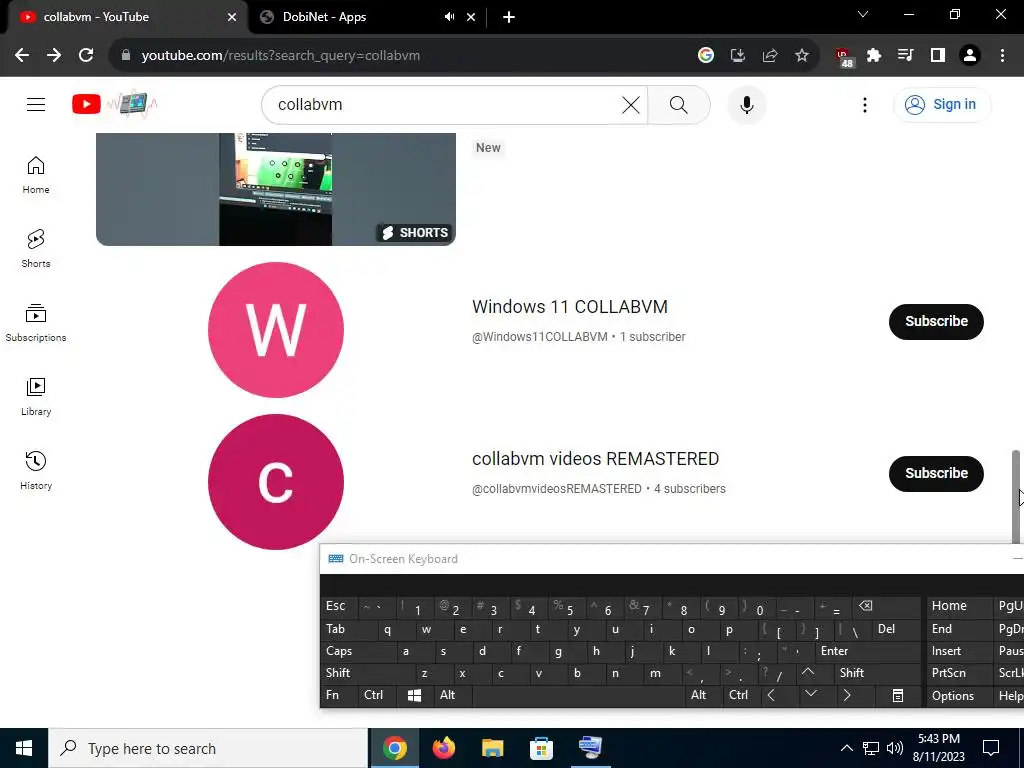
Task: Open Microsoft Store from taskbar
Action: click(541, 748)
